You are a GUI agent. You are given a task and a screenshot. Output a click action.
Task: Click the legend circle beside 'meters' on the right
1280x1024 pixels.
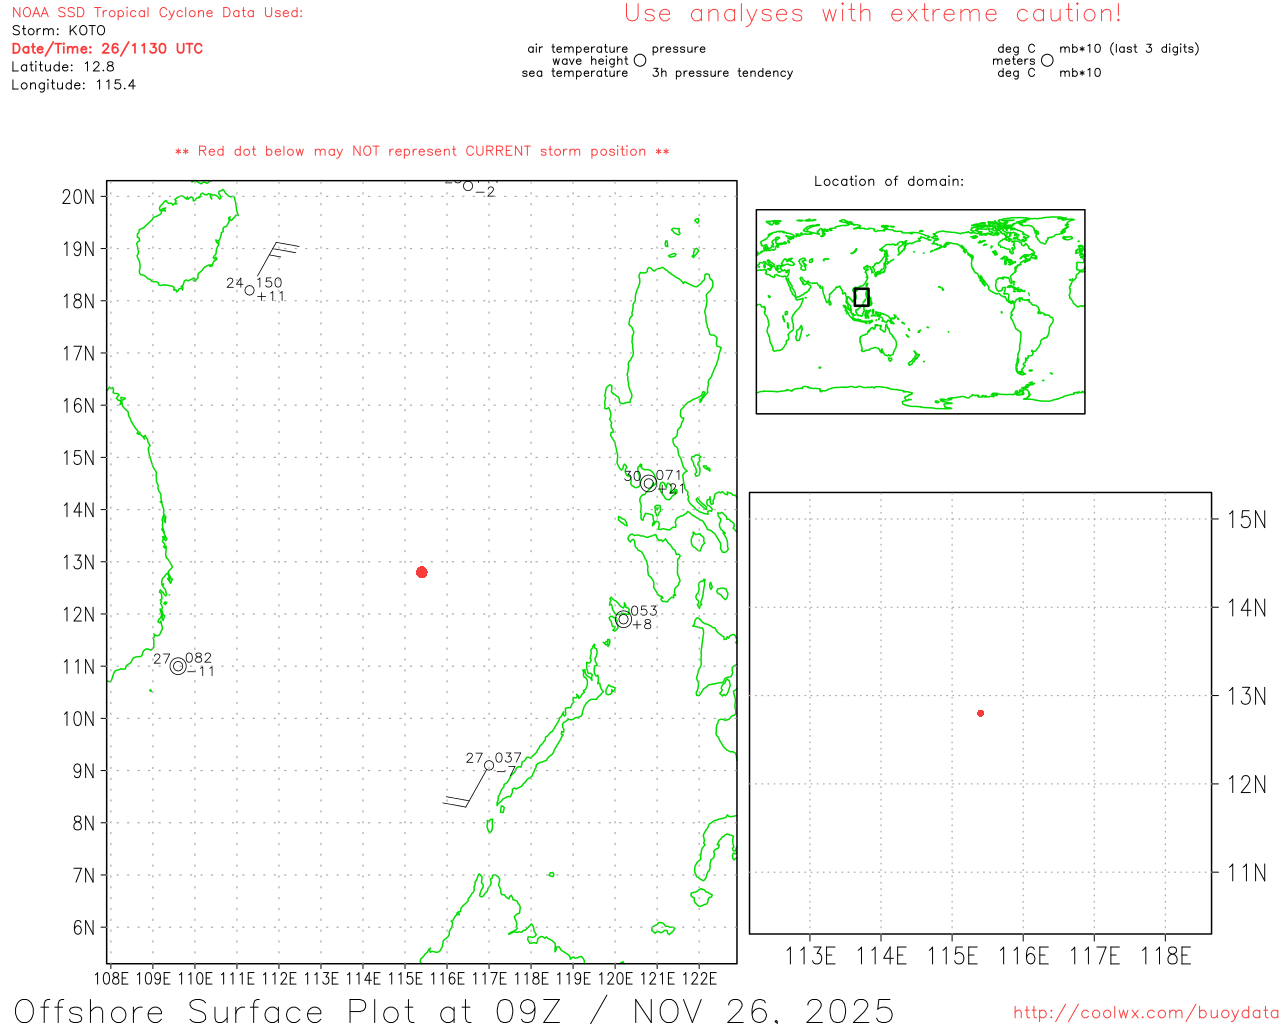1047,61
